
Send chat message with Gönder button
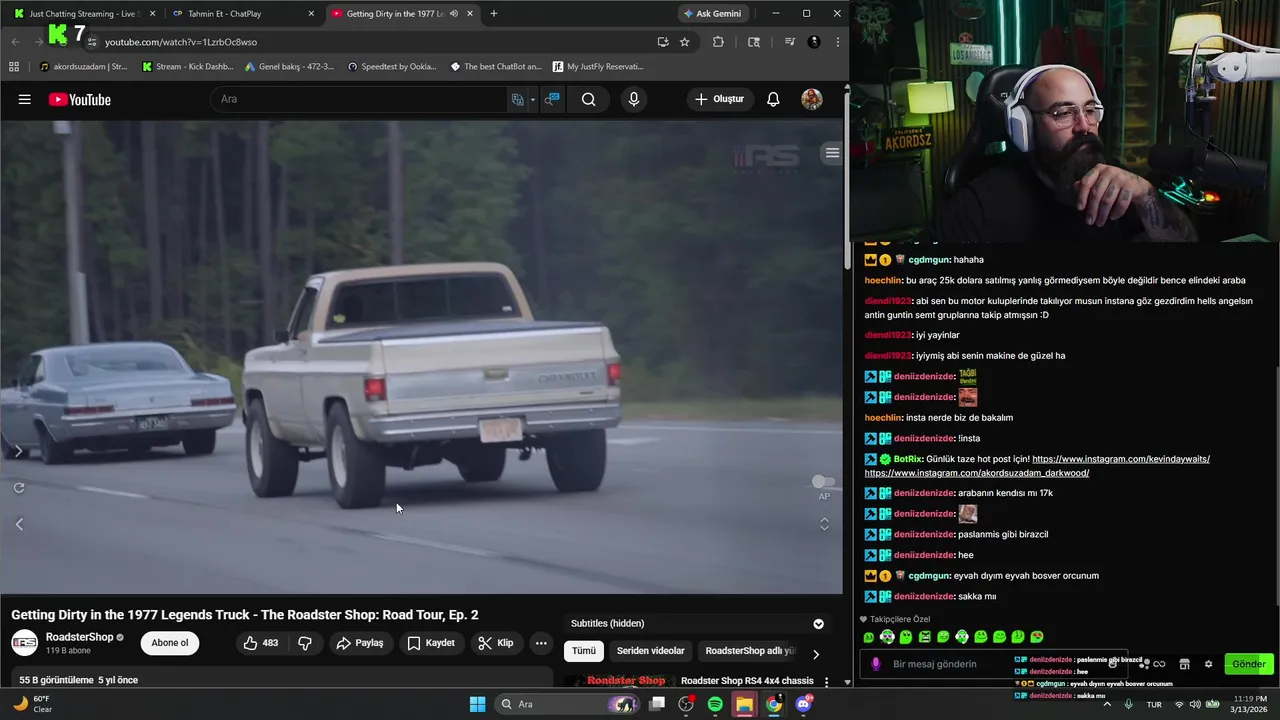(x=1249, y=664)
